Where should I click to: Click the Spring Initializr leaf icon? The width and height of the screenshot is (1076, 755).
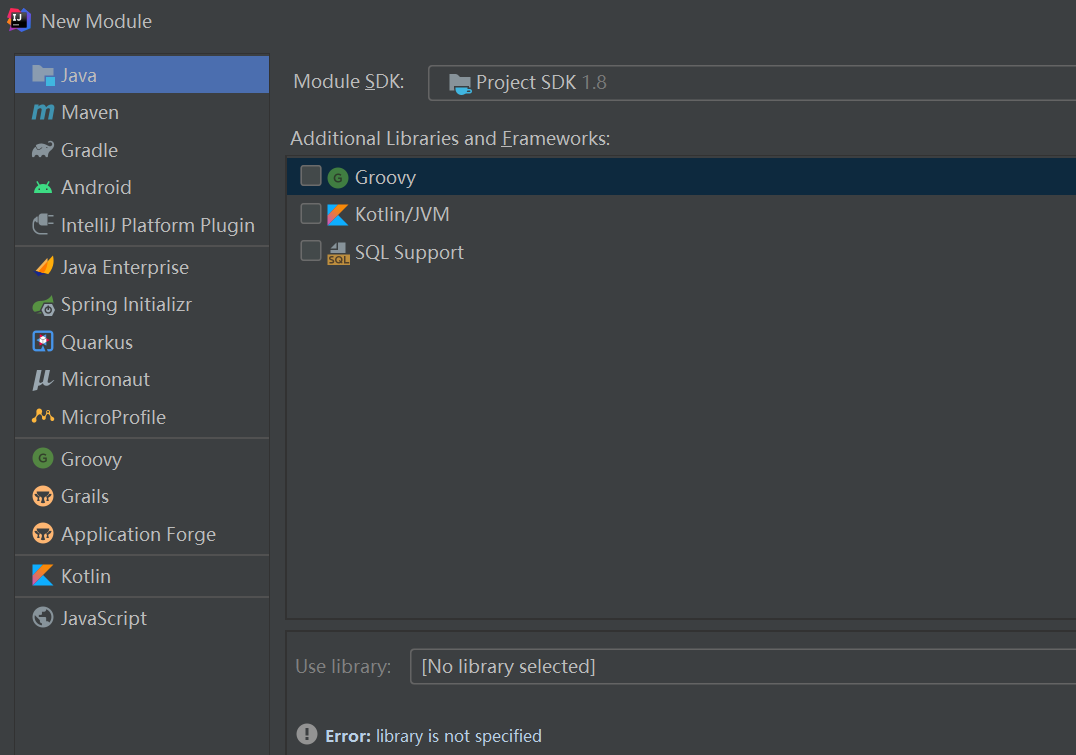point(43,305)
